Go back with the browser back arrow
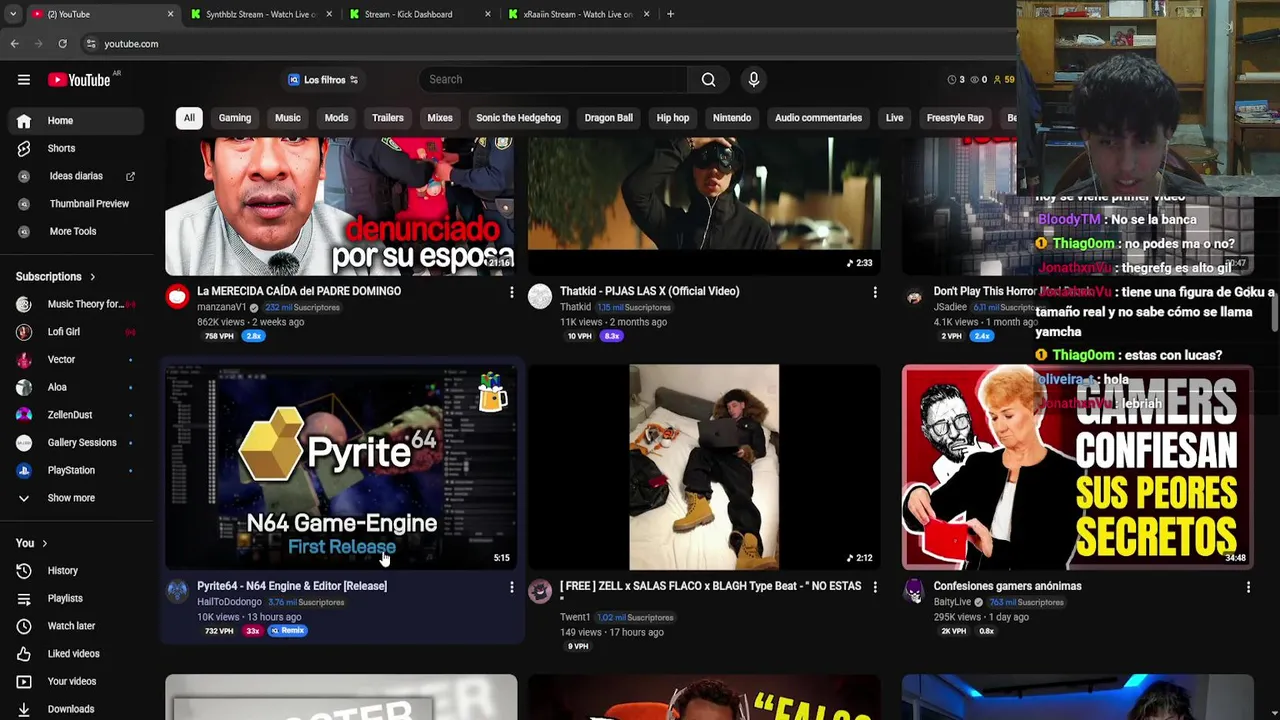This screenshot has width=1280, height=720. (14, 44)
